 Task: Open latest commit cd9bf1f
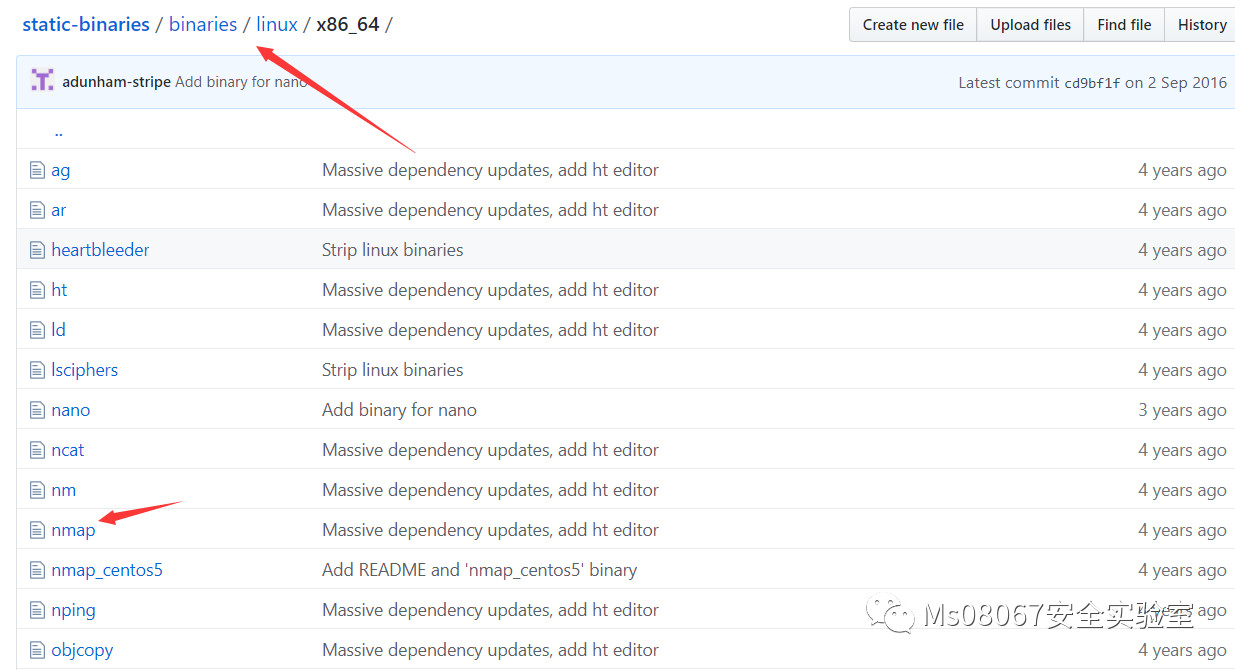tap(1092, 83)
